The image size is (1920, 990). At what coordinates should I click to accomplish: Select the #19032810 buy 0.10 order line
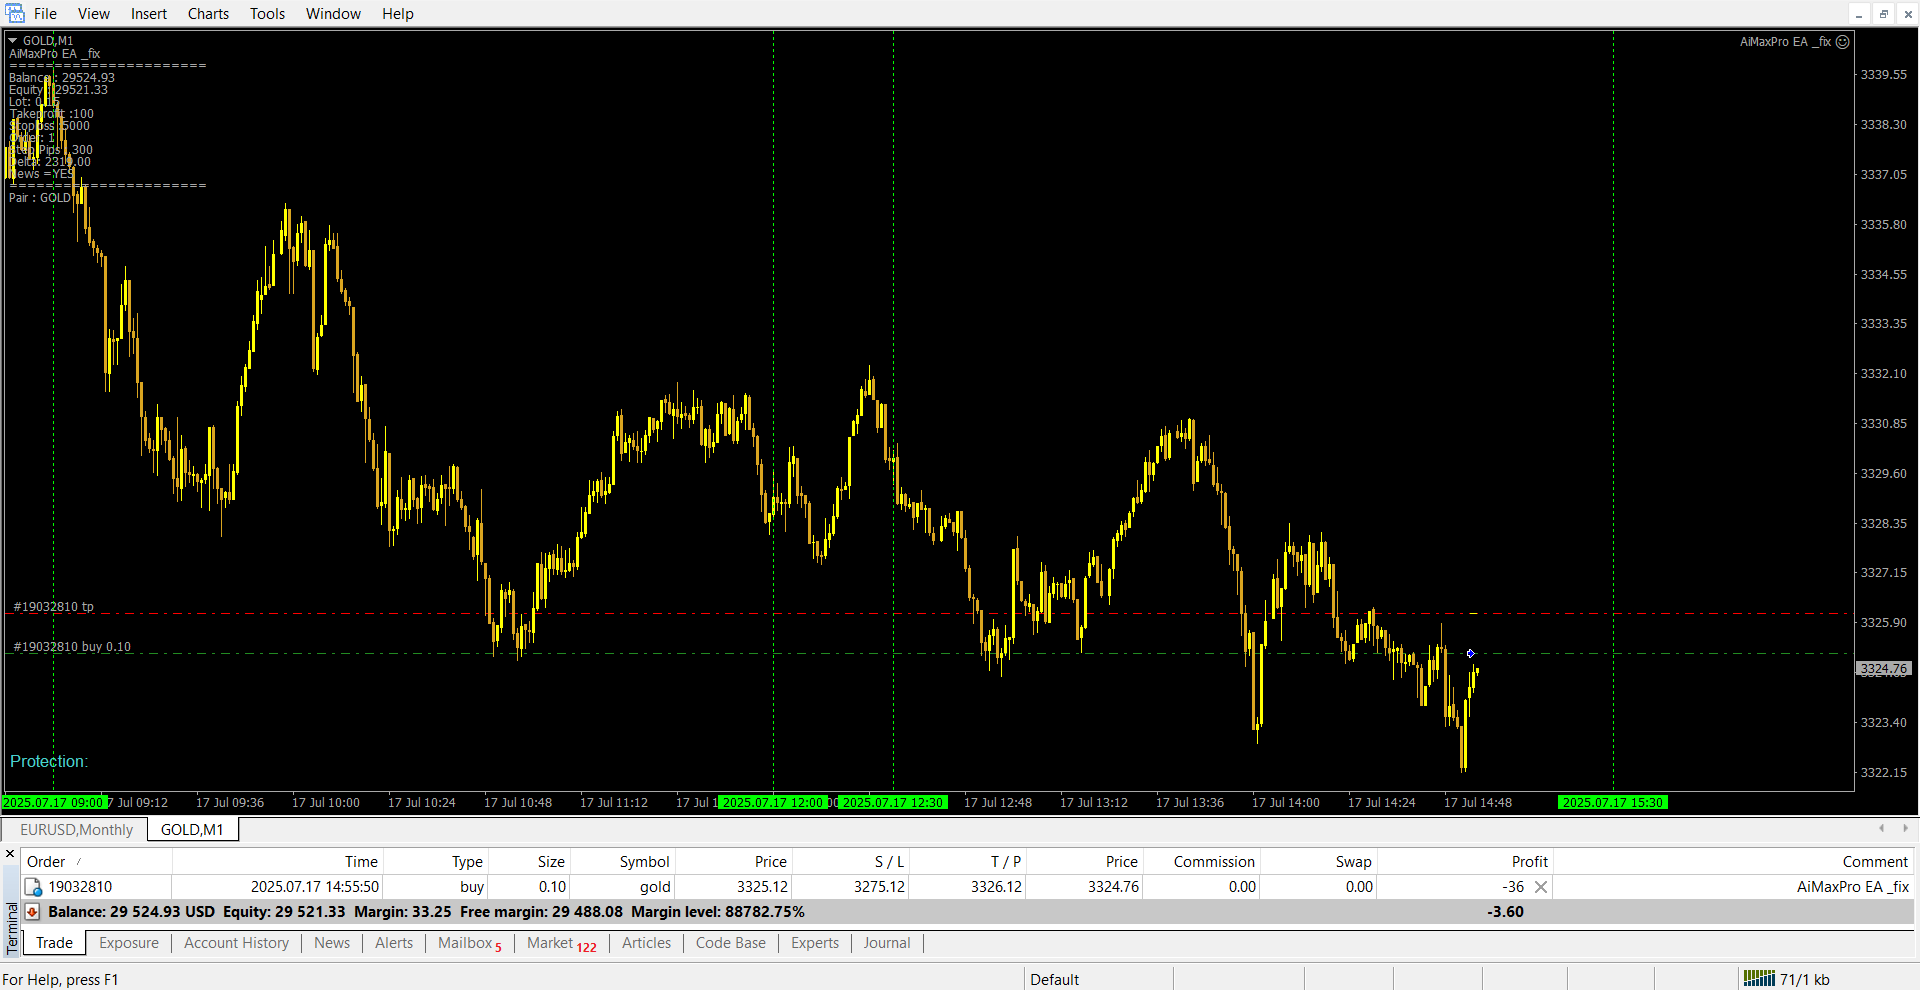point(72,647)
